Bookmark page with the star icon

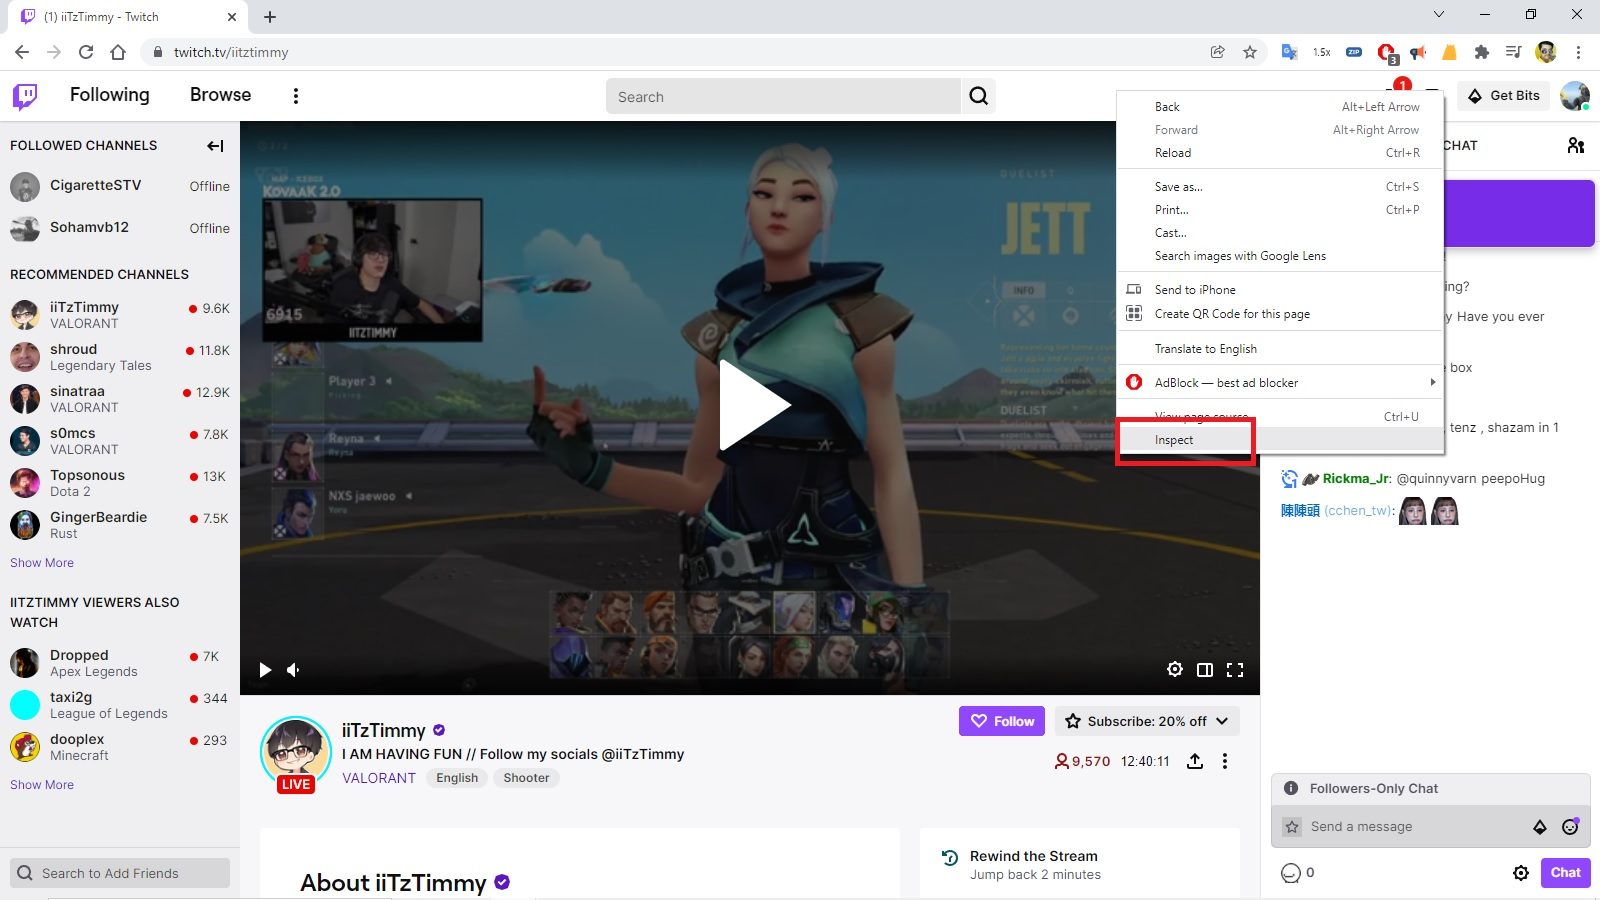[1250, 52]
